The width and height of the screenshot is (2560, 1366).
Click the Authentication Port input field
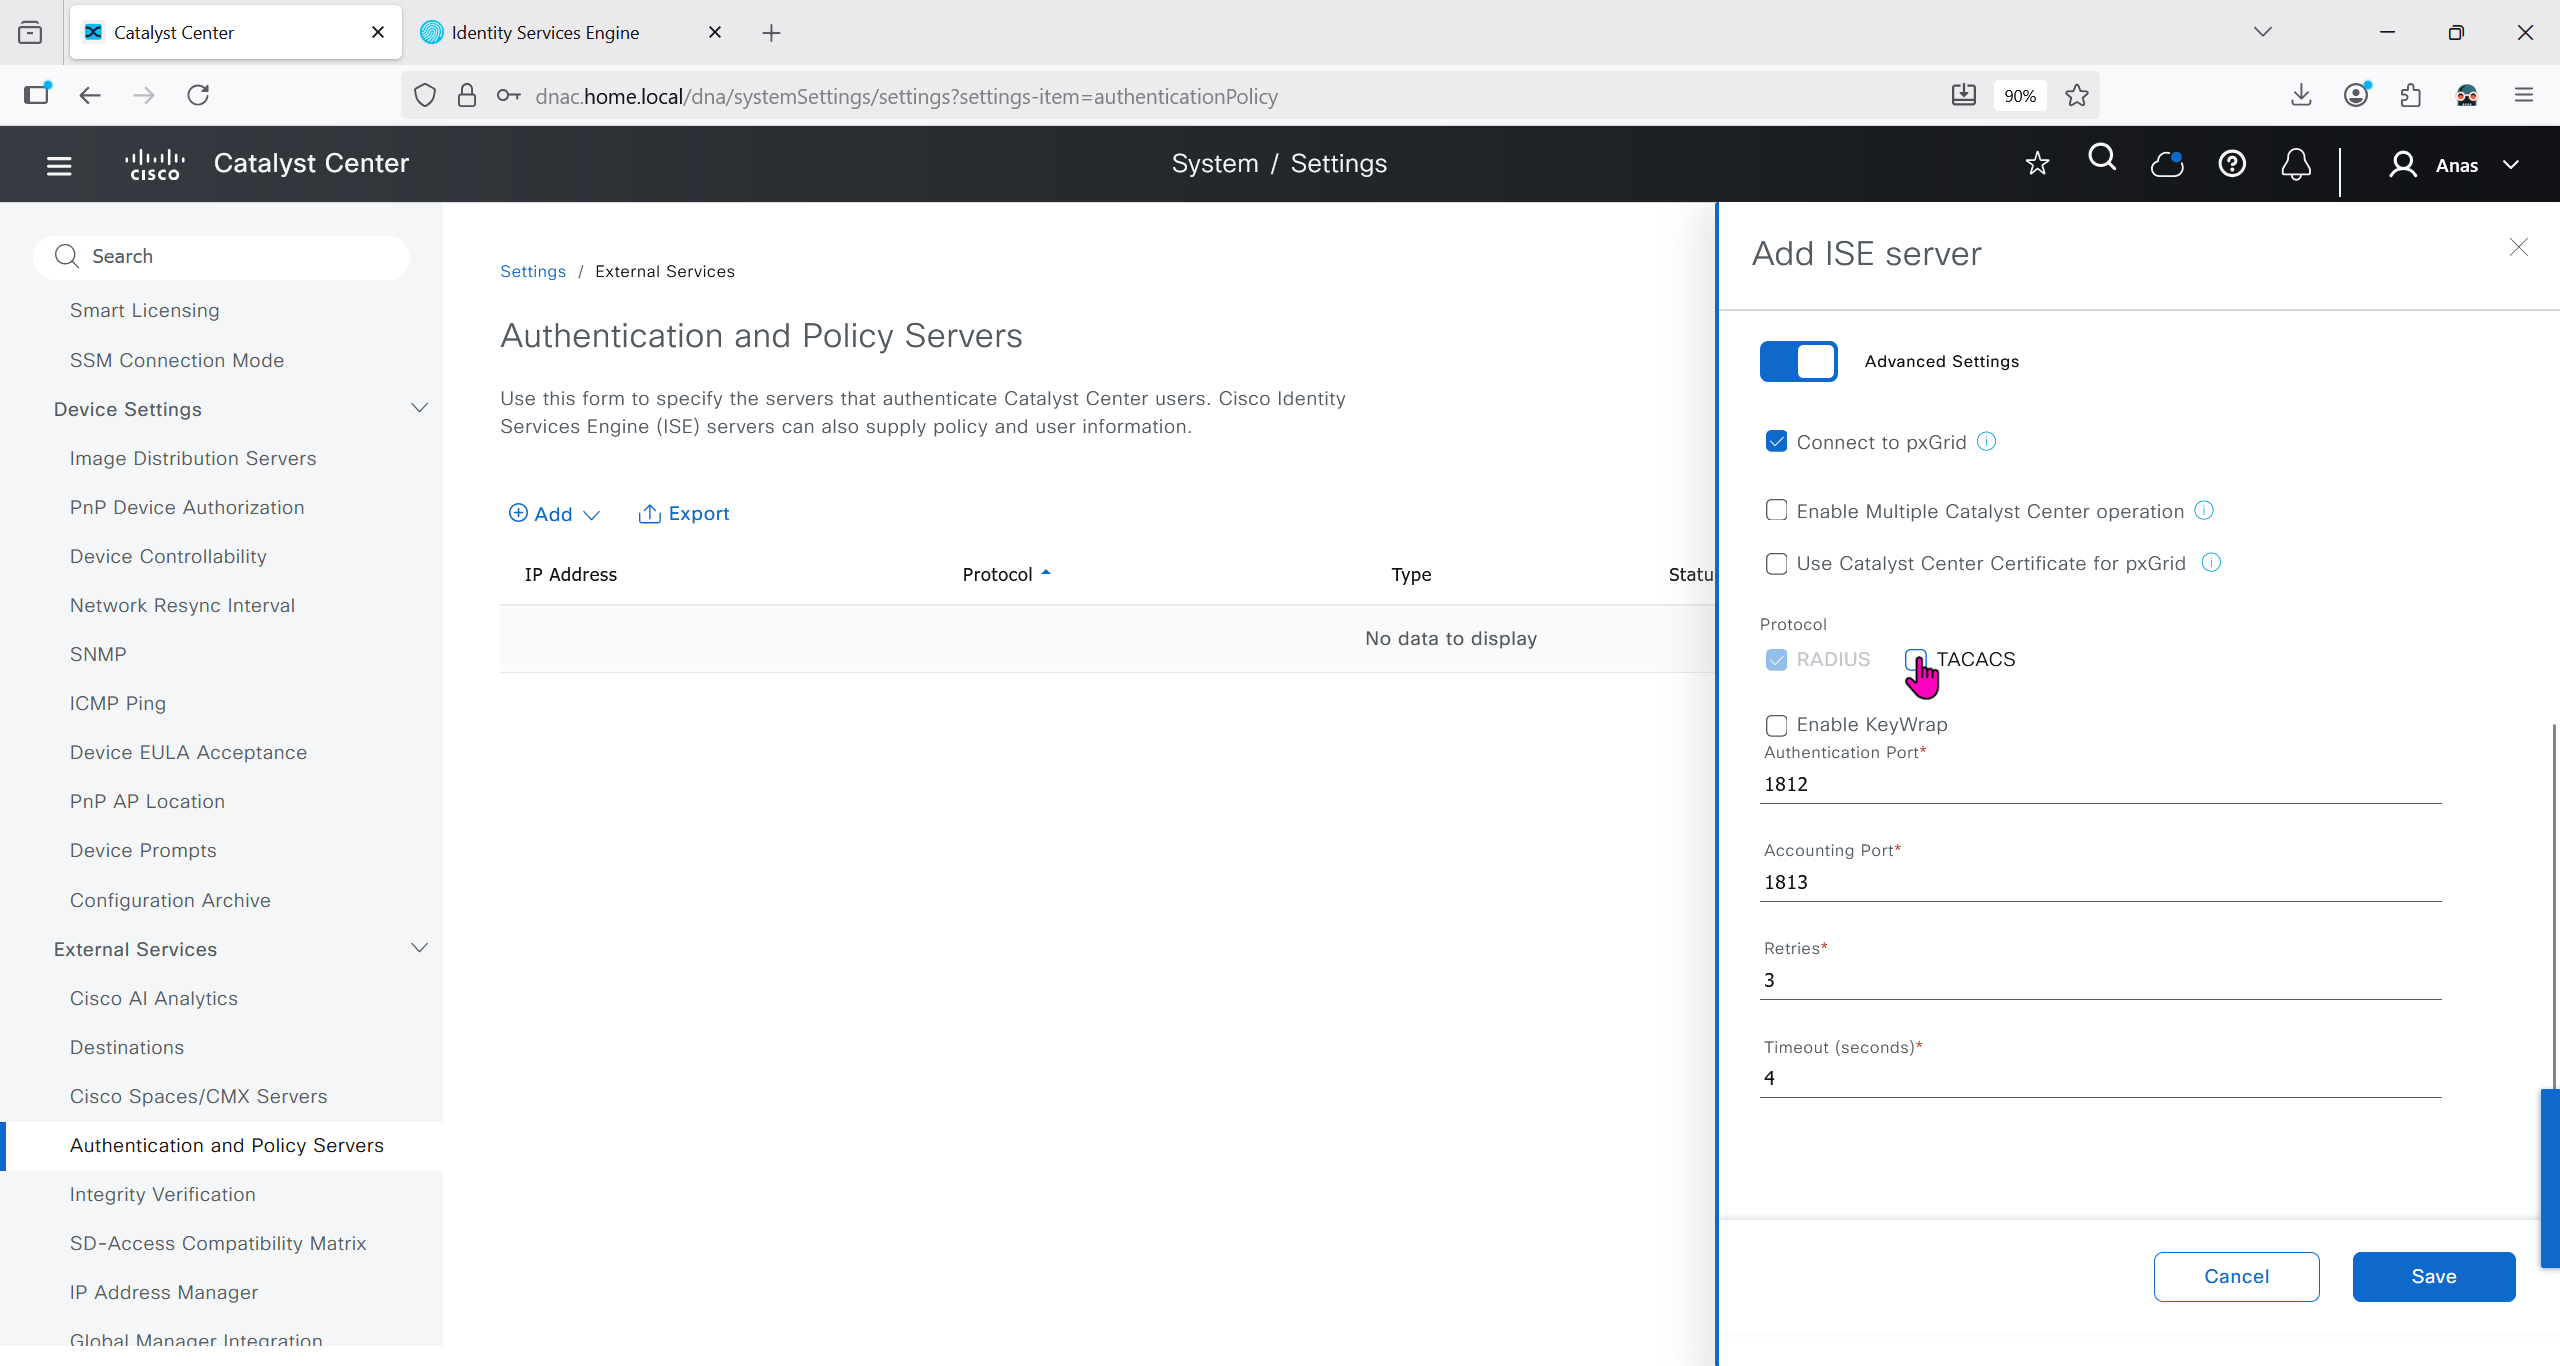click(x=2099, y=784)
